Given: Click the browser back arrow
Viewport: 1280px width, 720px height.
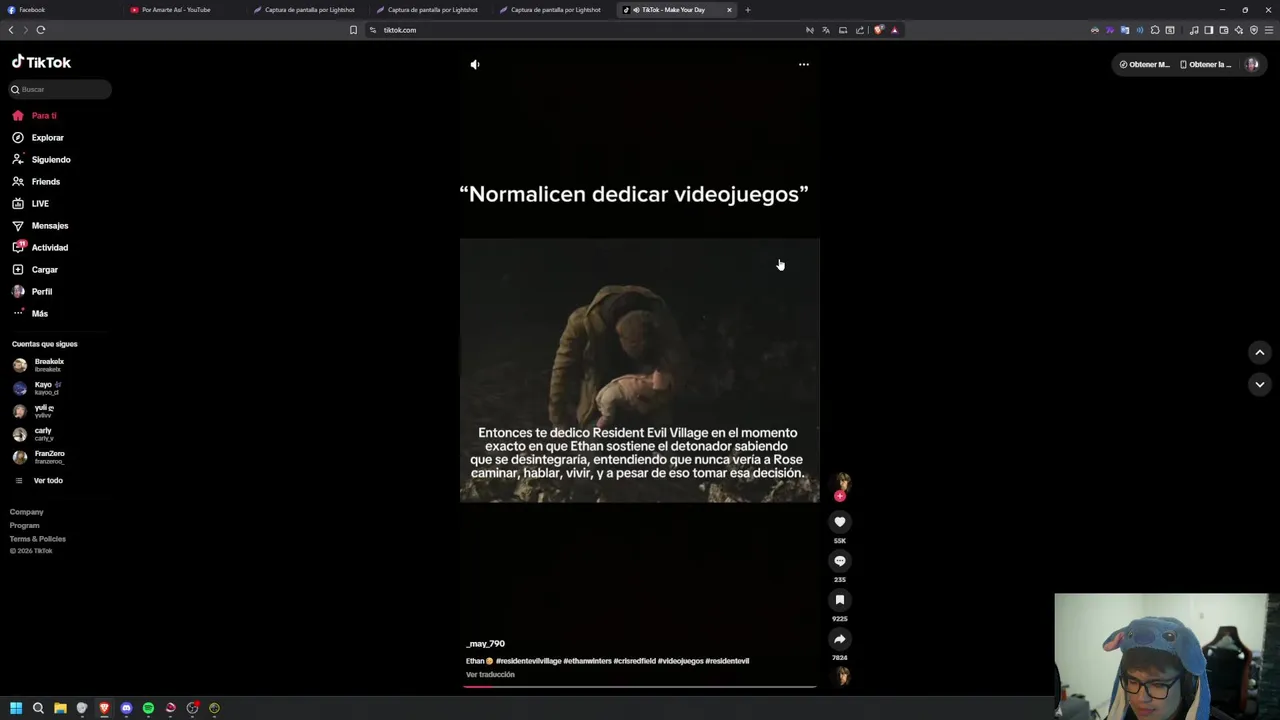Looking at the screenshot, I should click(11, 30).
